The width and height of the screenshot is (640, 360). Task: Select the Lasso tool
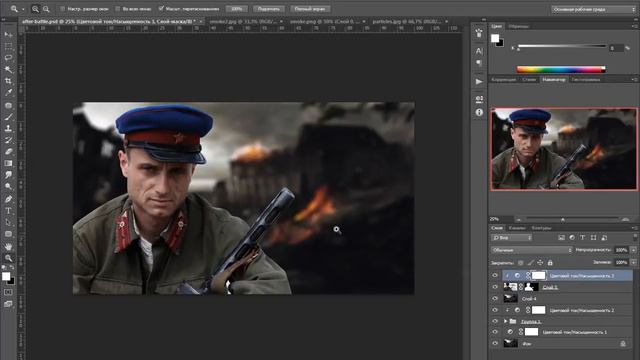tap(8, 58)
